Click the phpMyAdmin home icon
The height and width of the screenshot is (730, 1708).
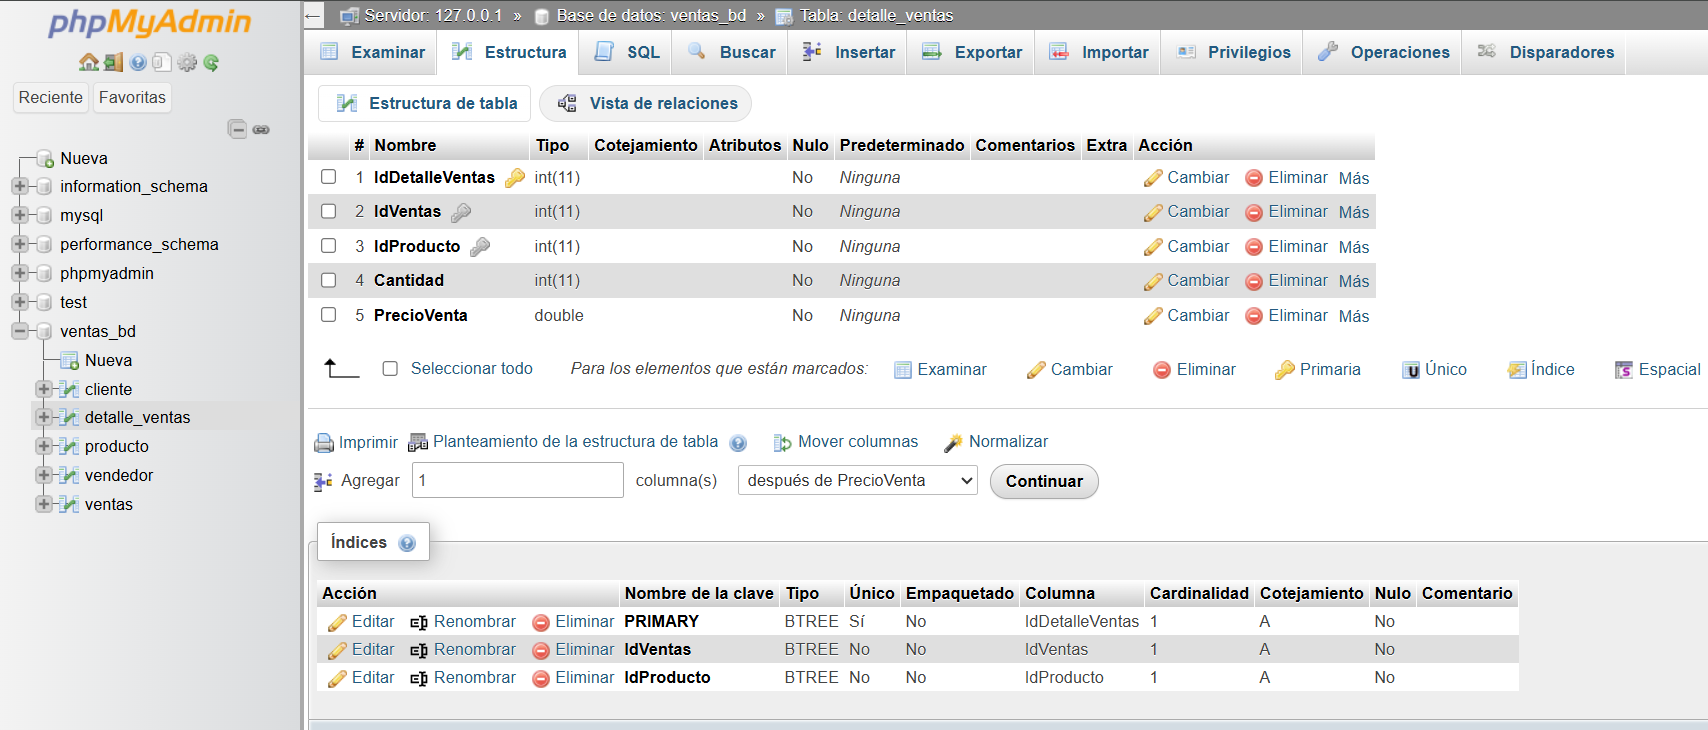coord(88,62)
